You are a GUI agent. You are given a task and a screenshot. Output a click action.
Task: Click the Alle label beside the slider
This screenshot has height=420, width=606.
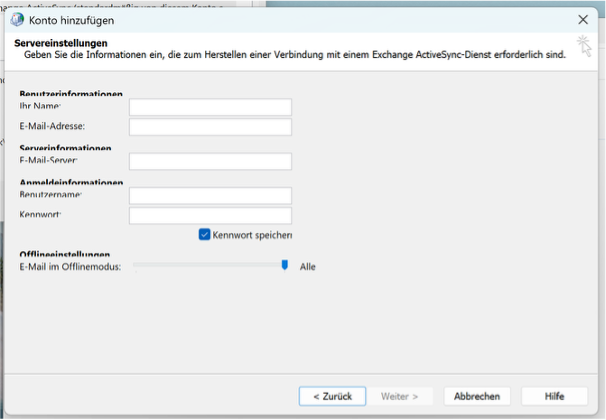point(308,267)
